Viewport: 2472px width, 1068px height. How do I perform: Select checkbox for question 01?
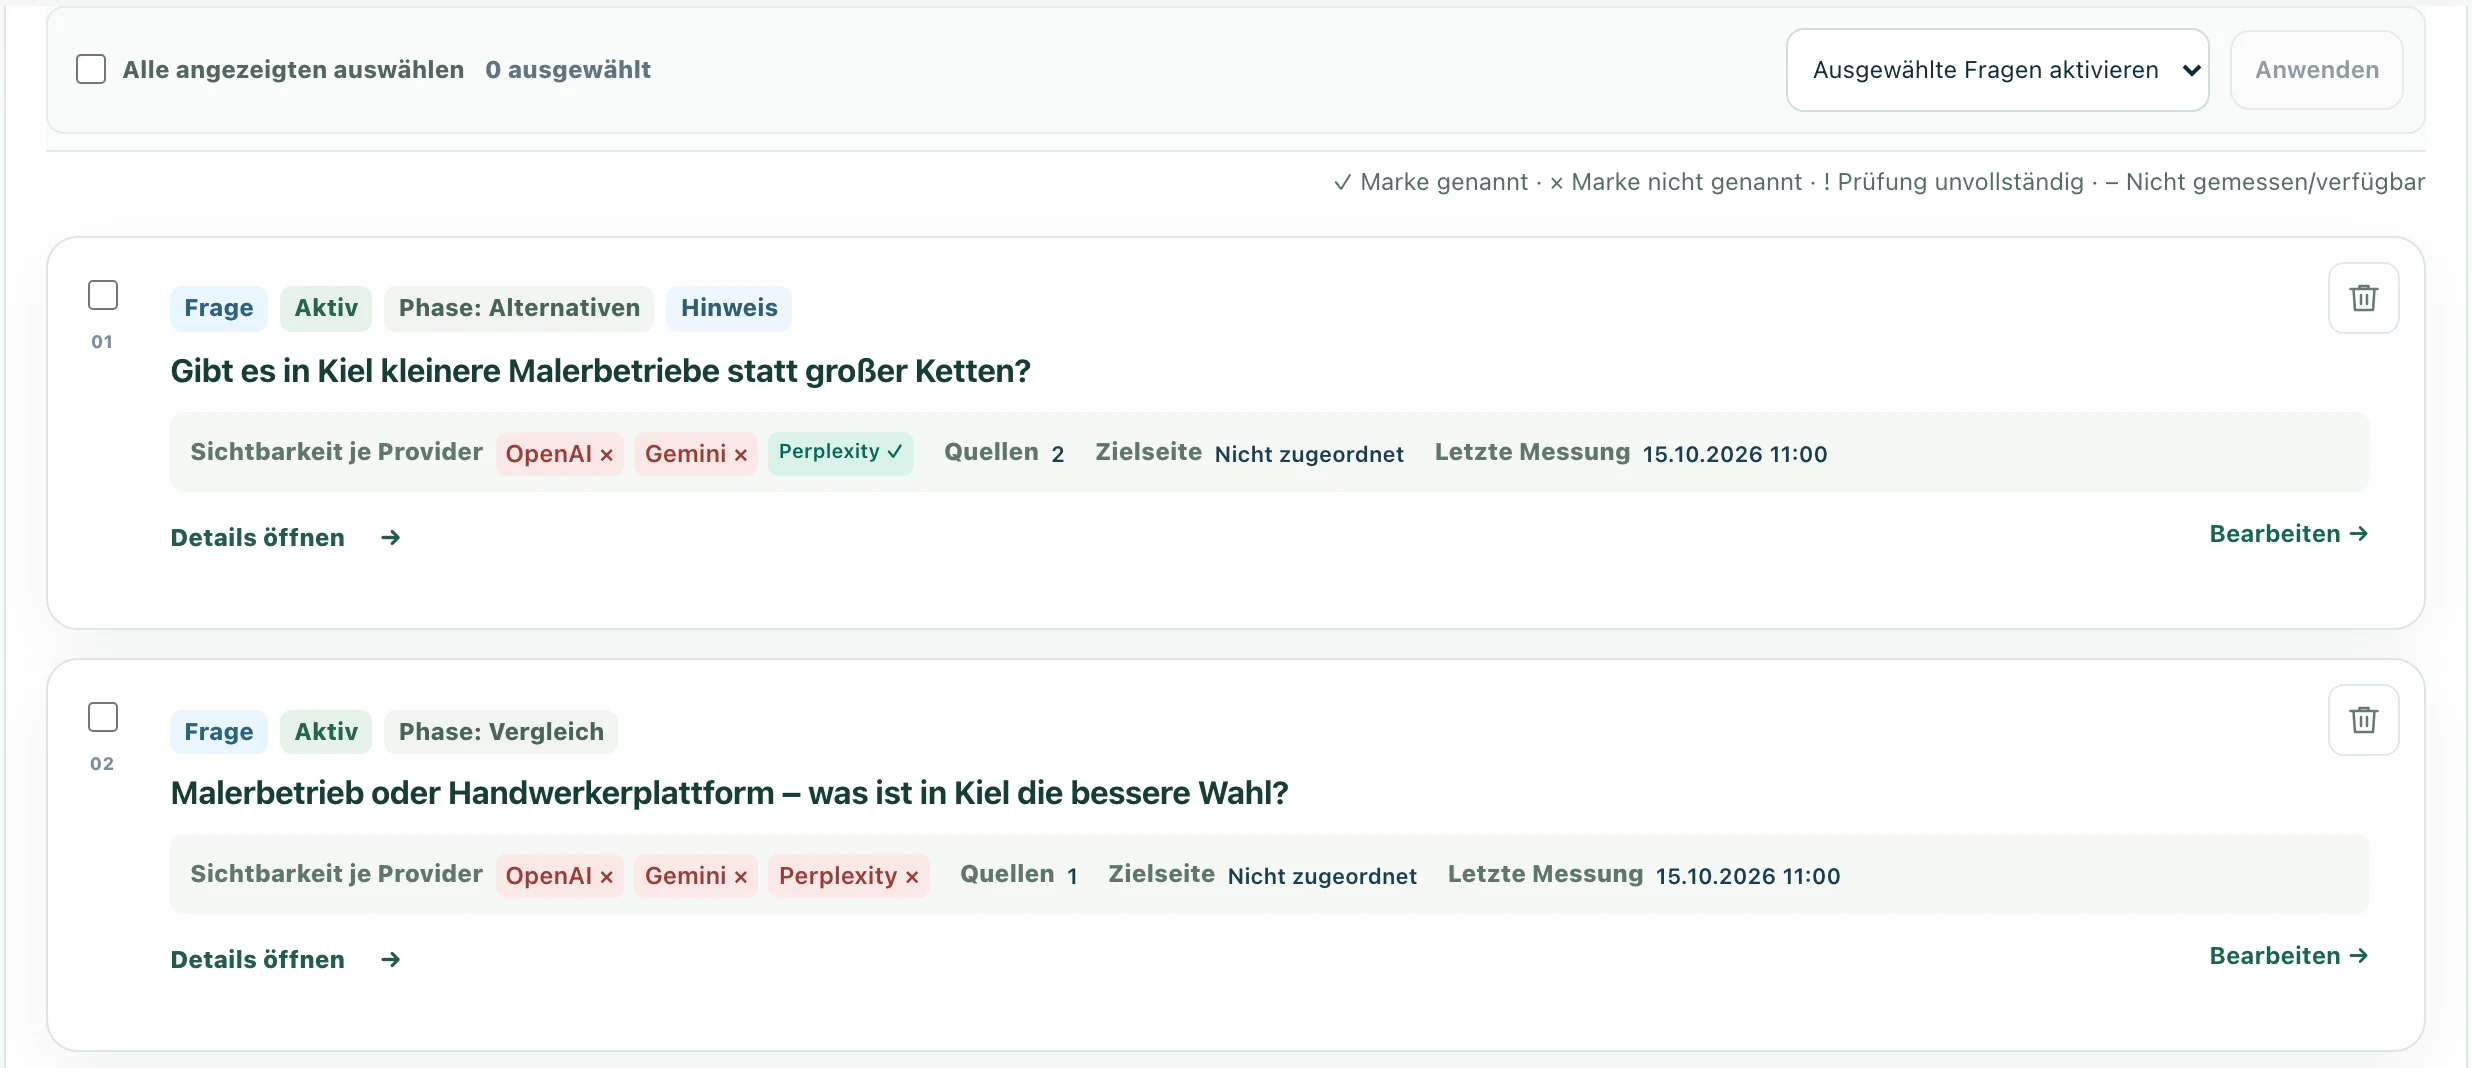point(103,295)
